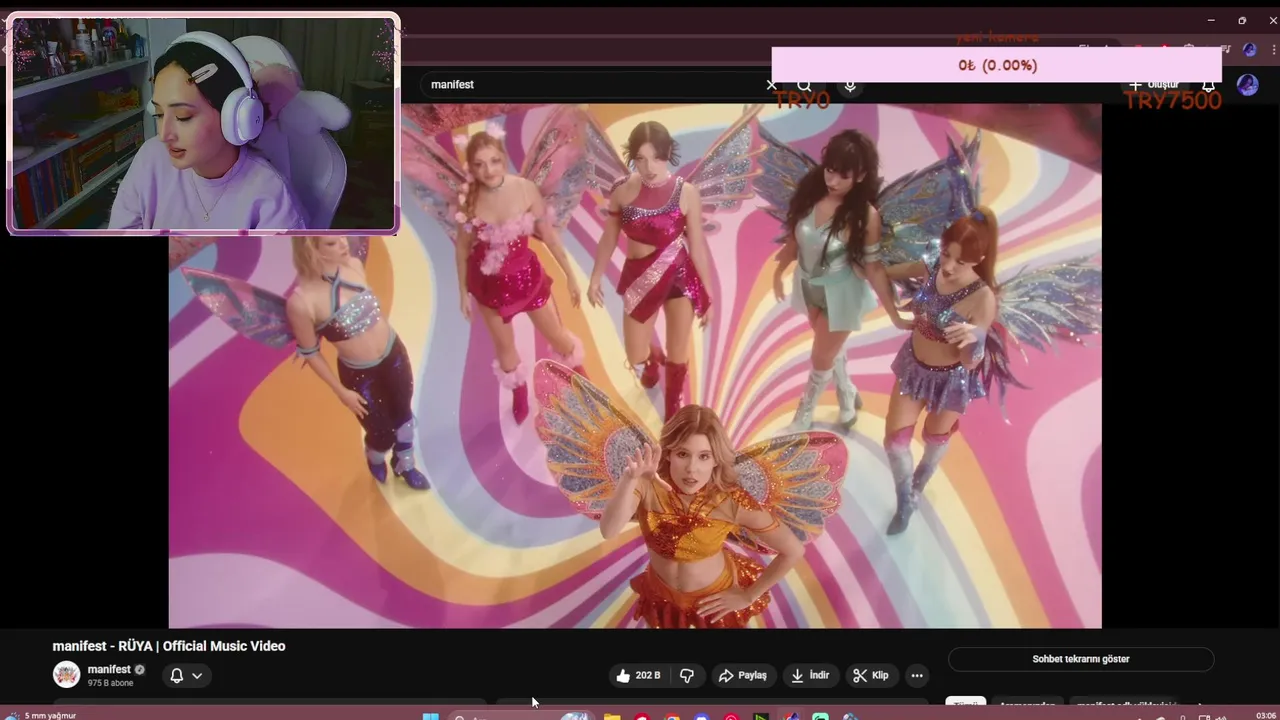This screenshot has height=720, width=1280.
Task: Dislike the RÜYA music video
Action: coord(687,676)
